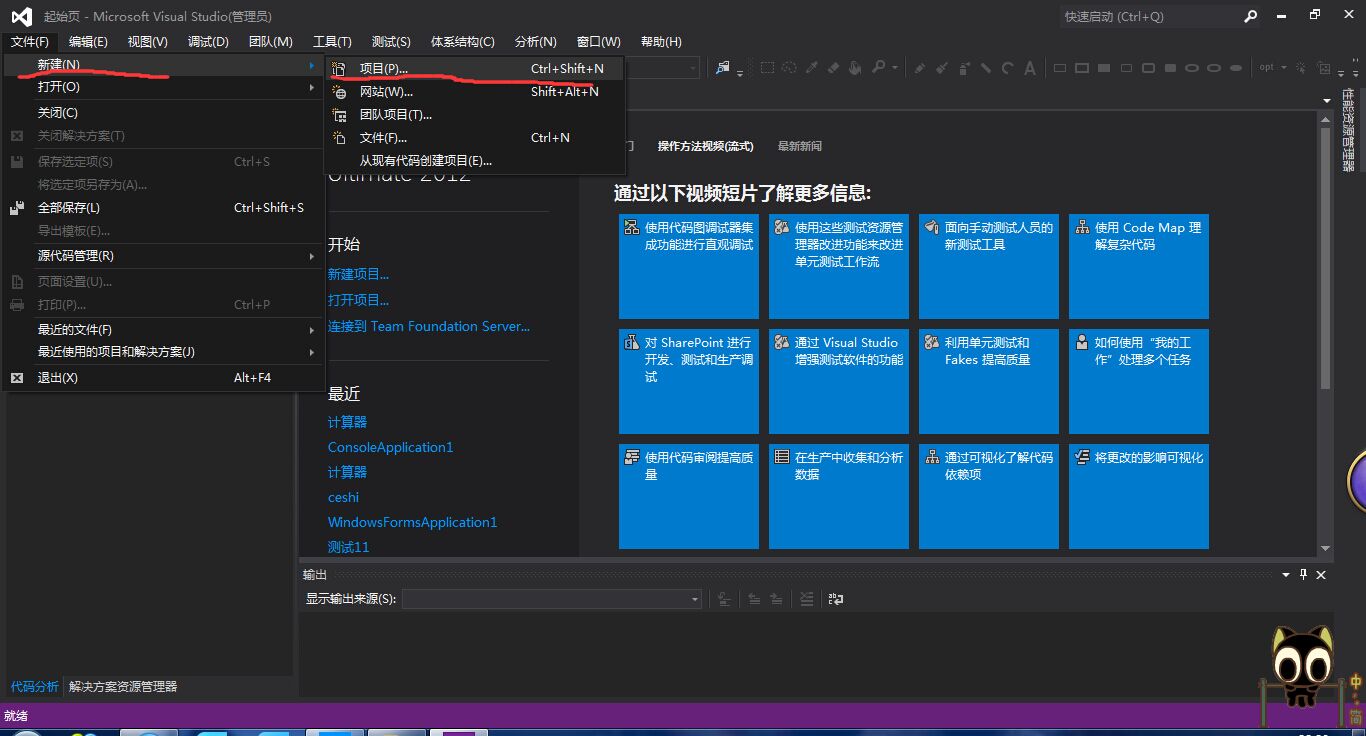This screenshot has width=1366, height=736.
Task: Open the 工具(T) menu
Action: coord(332,42)
